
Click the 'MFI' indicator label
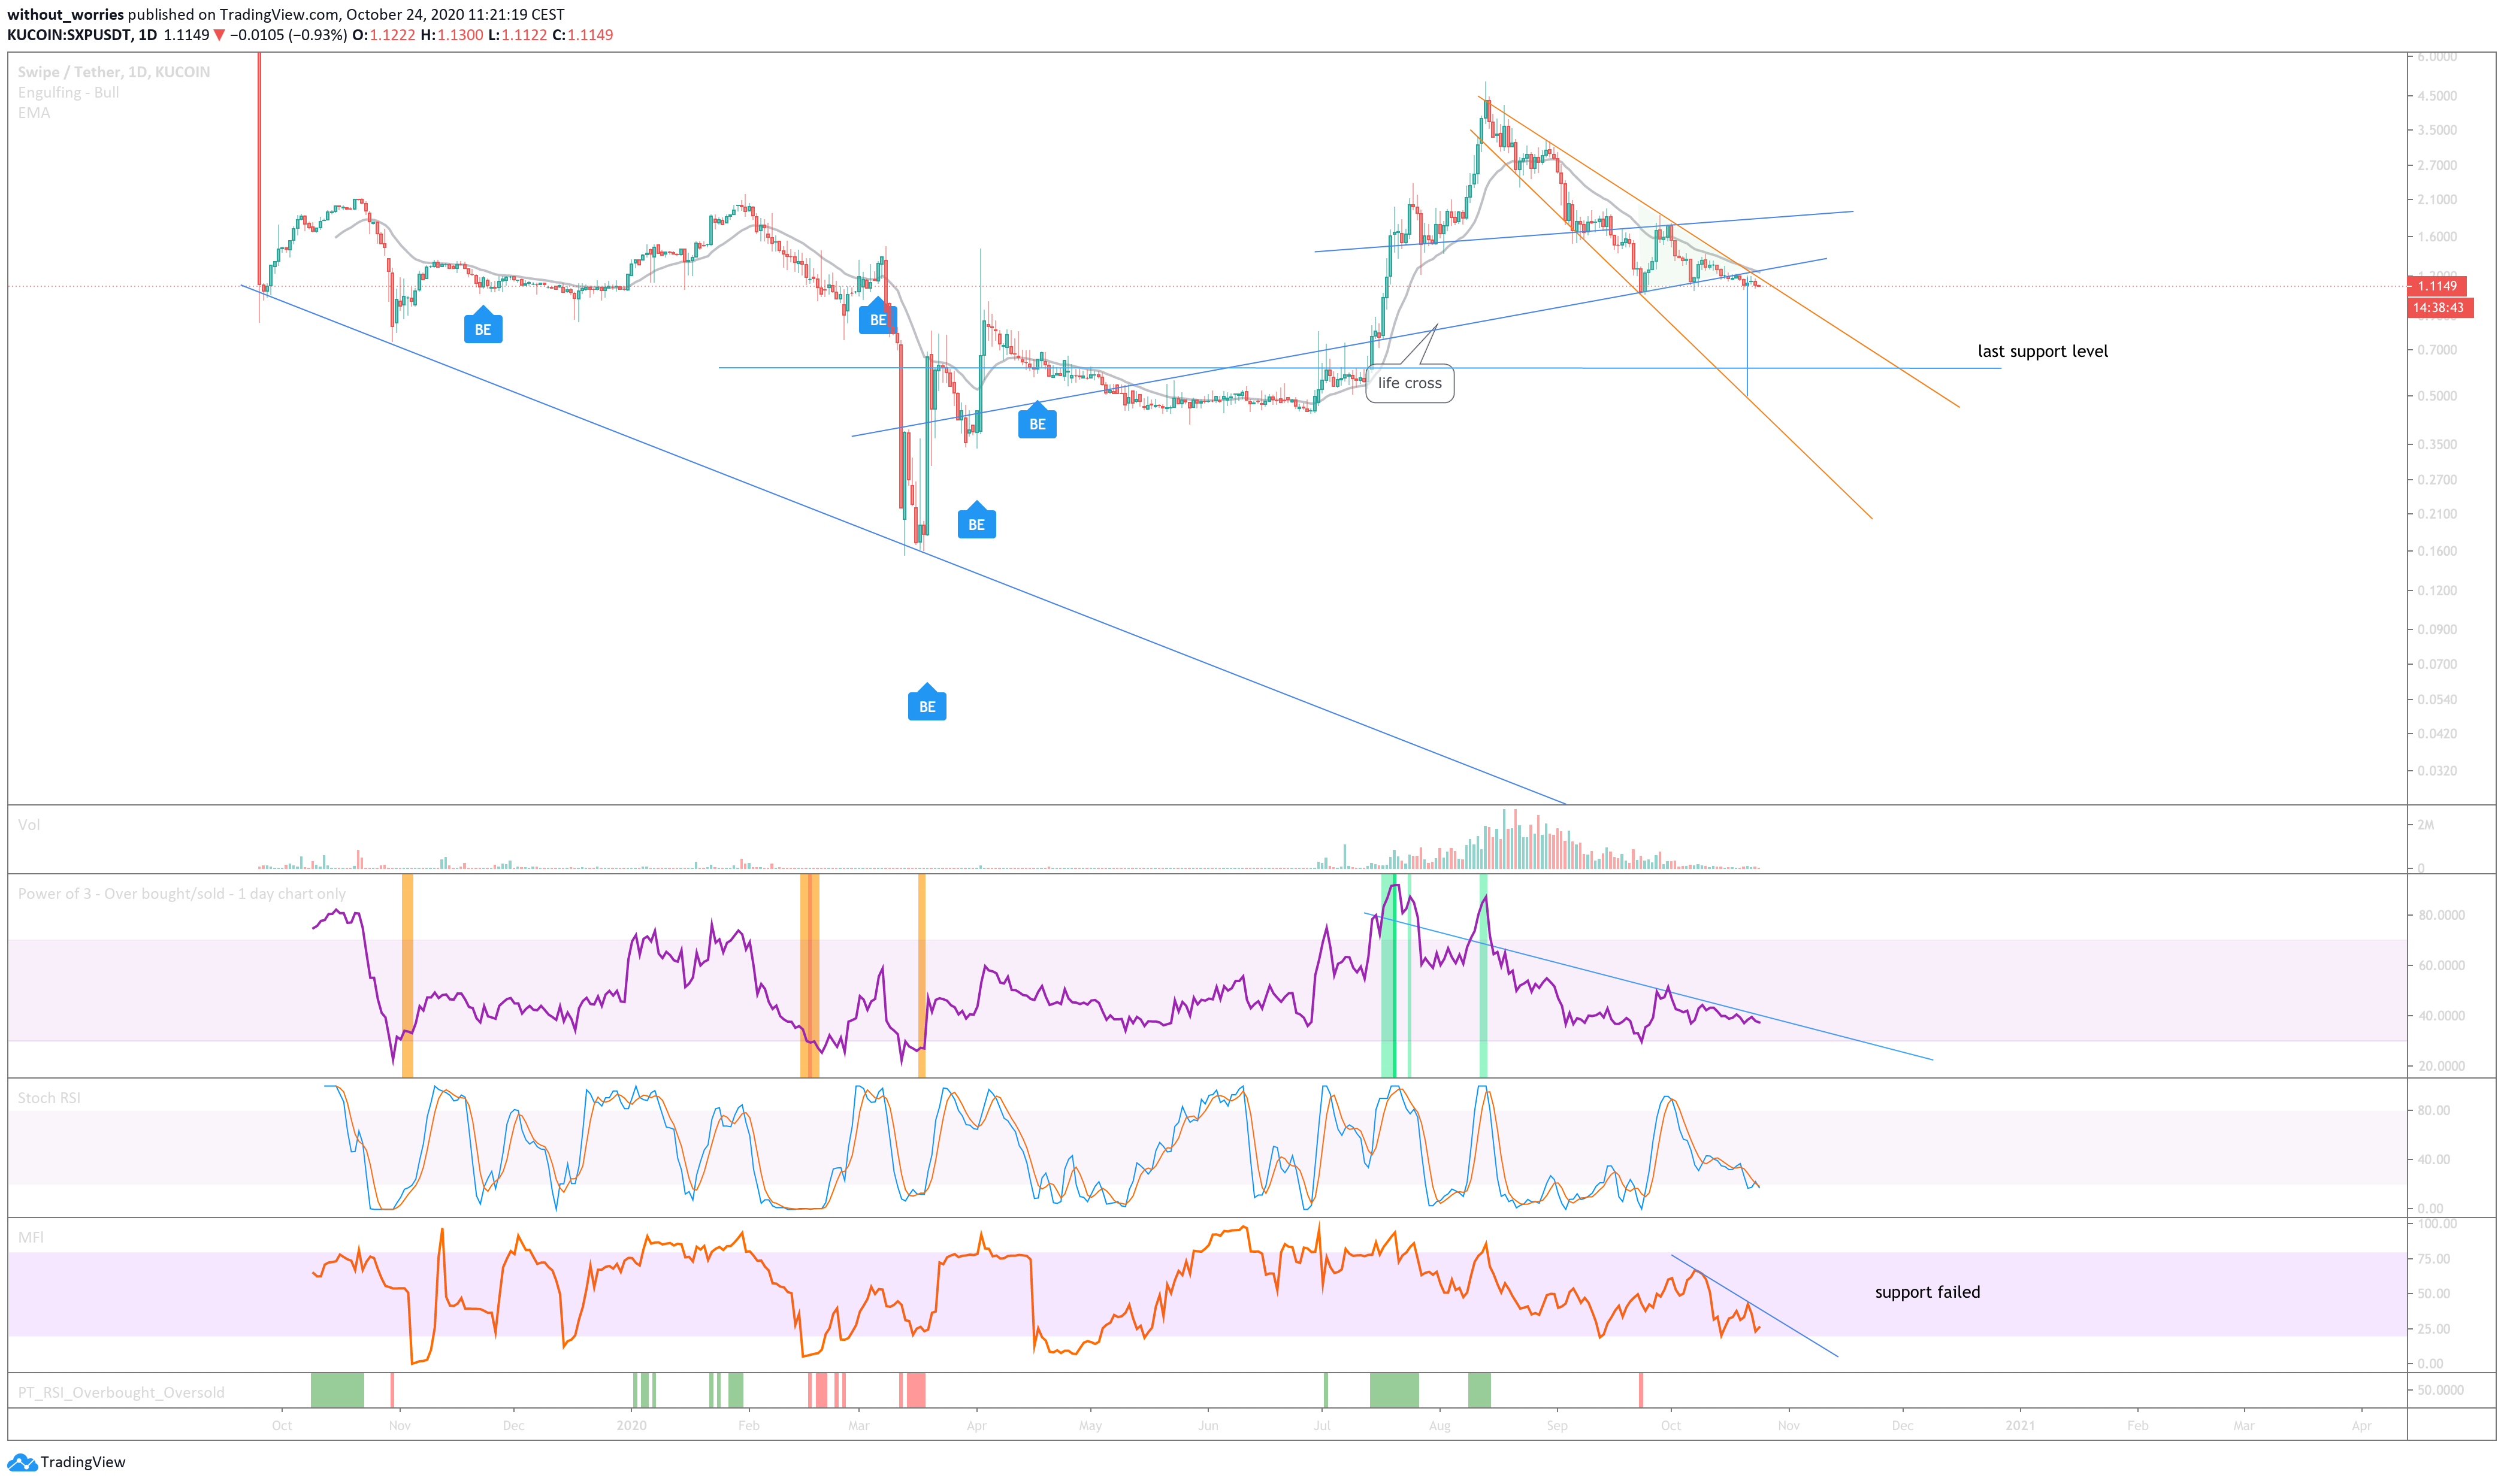31,1237
